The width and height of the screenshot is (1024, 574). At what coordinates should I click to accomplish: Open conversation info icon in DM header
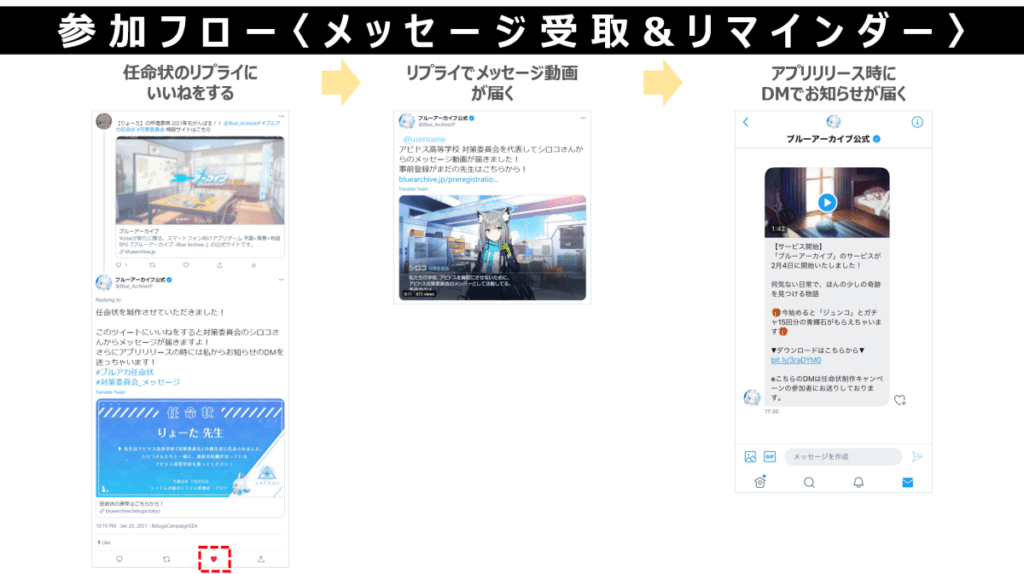click(x=917, y=122)
